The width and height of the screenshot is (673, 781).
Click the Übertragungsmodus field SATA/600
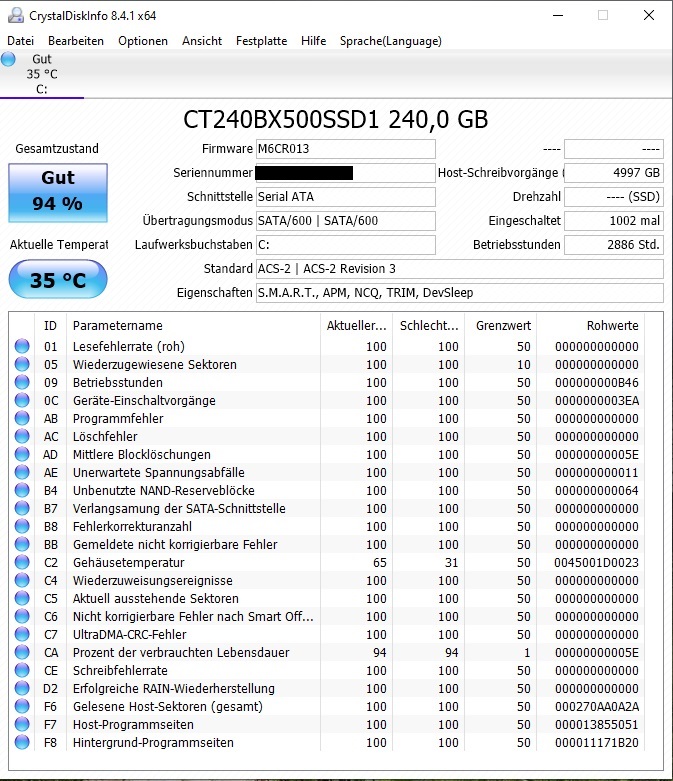346,221
